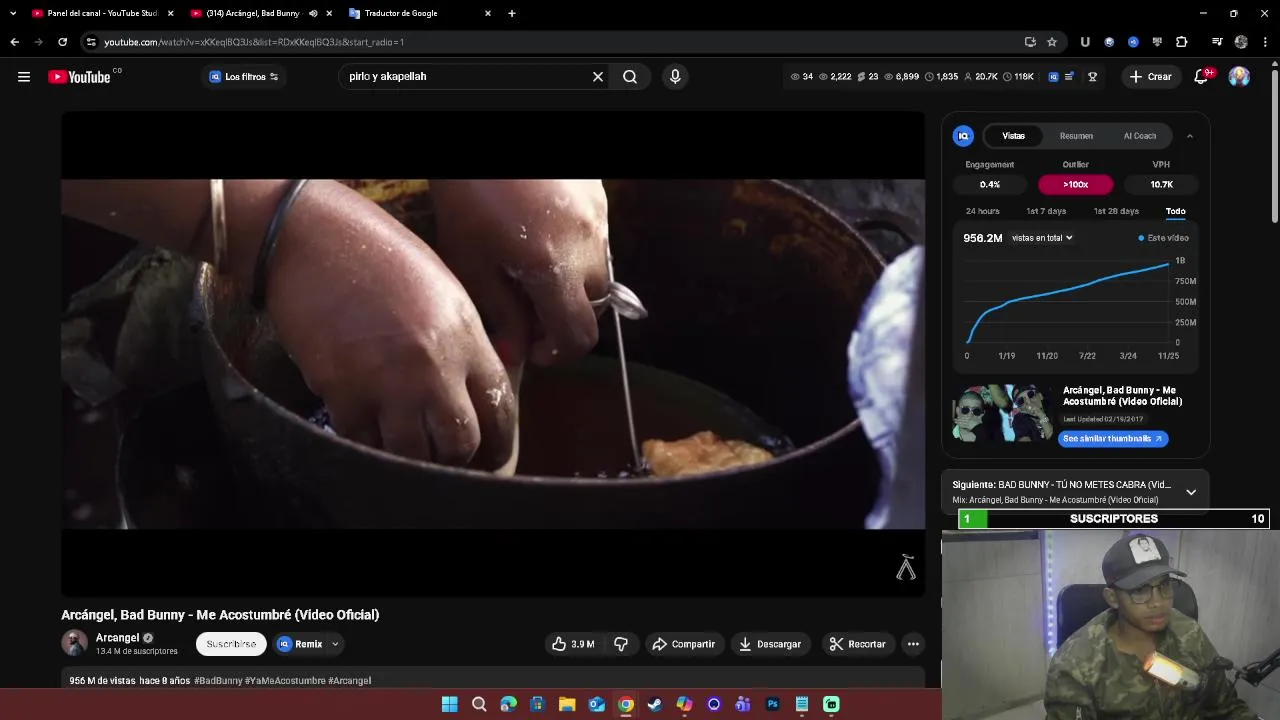Click the video player frame

493,354
